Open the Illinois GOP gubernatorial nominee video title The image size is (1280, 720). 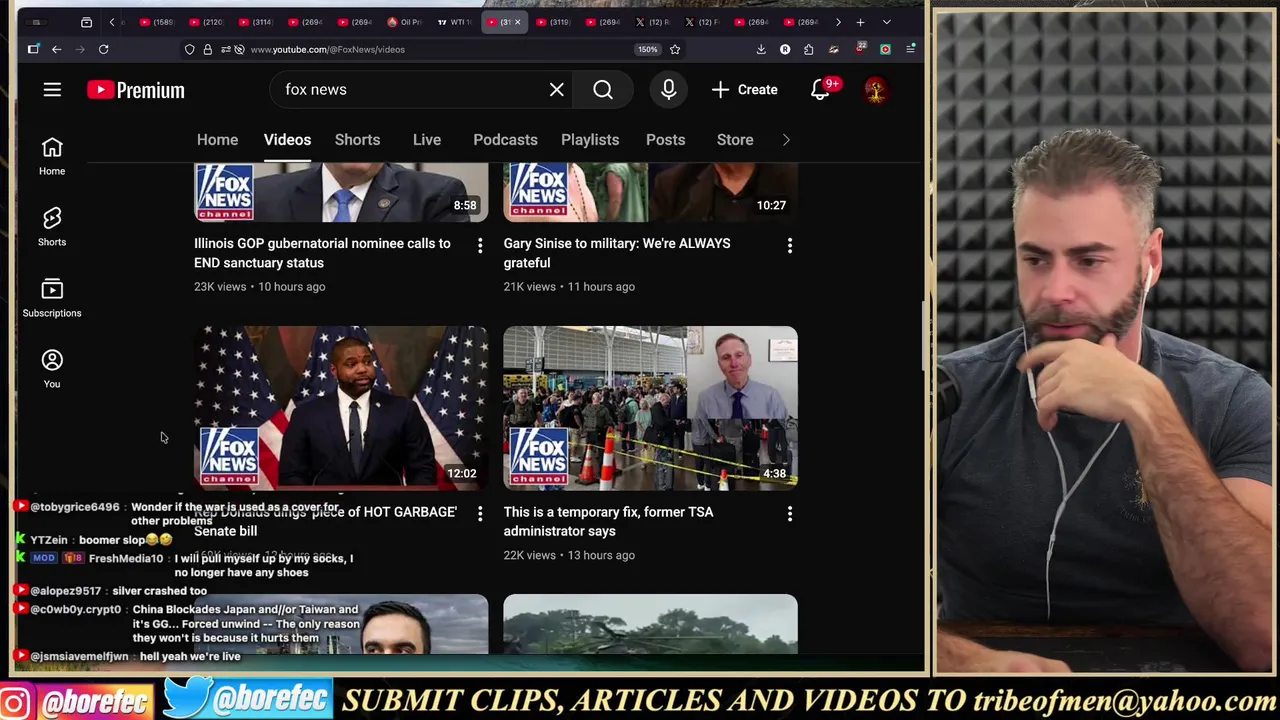click(x=322, y=253)
